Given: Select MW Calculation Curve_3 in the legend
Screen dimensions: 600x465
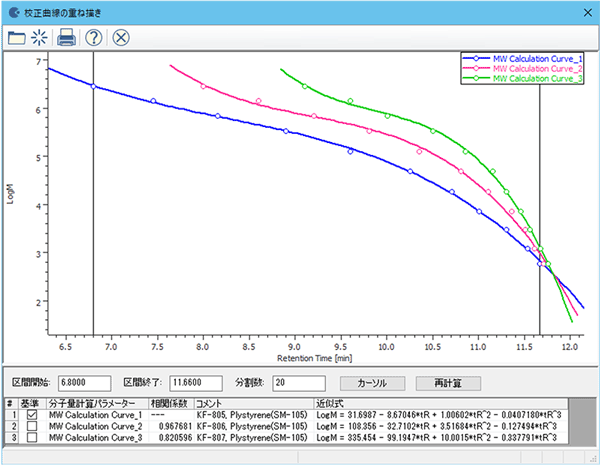Looking at the screenshot, I should pos(537,78).
